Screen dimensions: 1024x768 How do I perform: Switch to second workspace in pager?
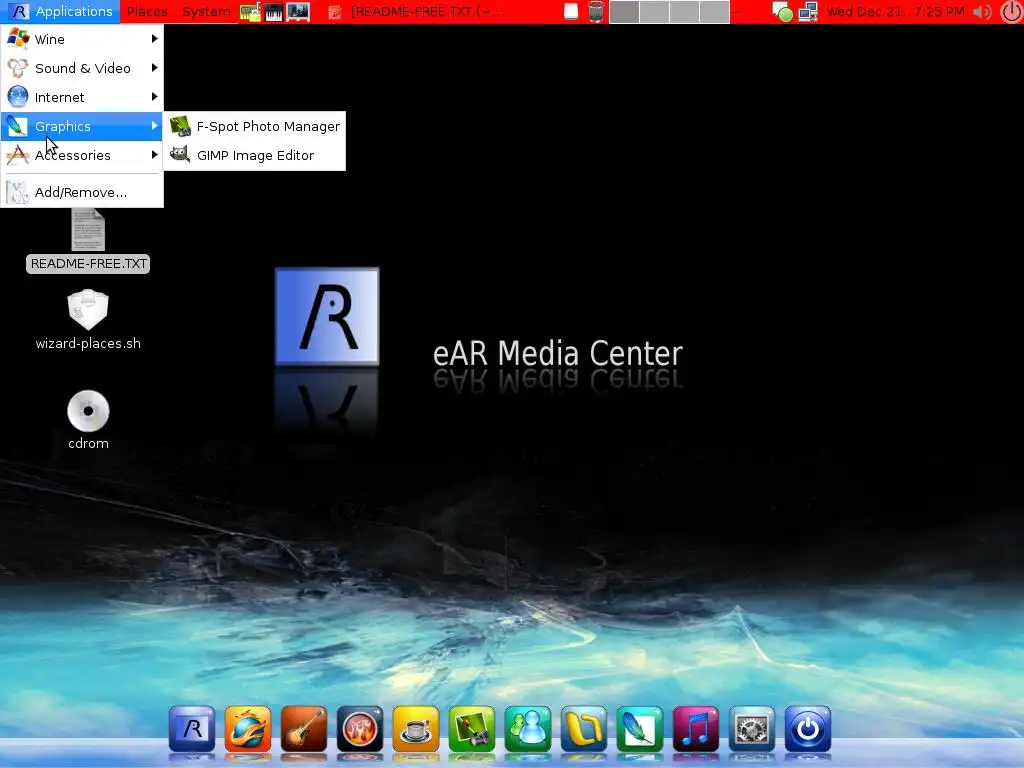(654, 11)
